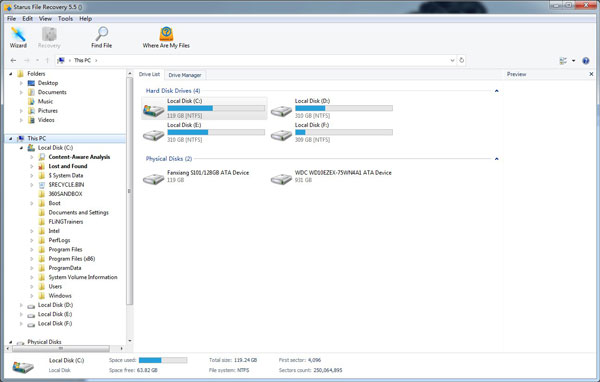The image size is (600, 382).
Task: Open the File menu
Action: click(x=11, y=18)
